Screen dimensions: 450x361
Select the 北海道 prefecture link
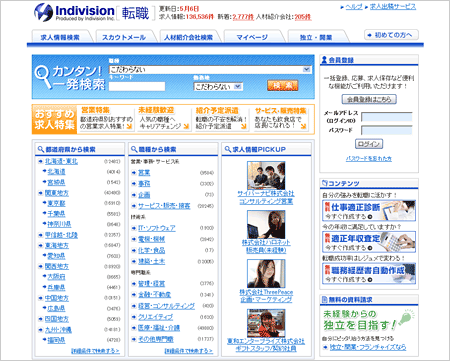[56, 172]
